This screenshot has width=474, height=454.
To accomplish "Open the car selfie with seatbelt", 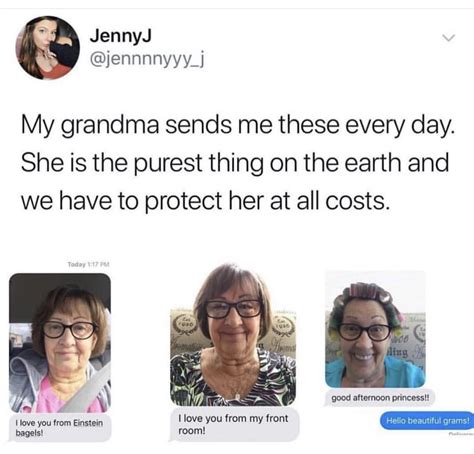I will [x=60, y=343].
